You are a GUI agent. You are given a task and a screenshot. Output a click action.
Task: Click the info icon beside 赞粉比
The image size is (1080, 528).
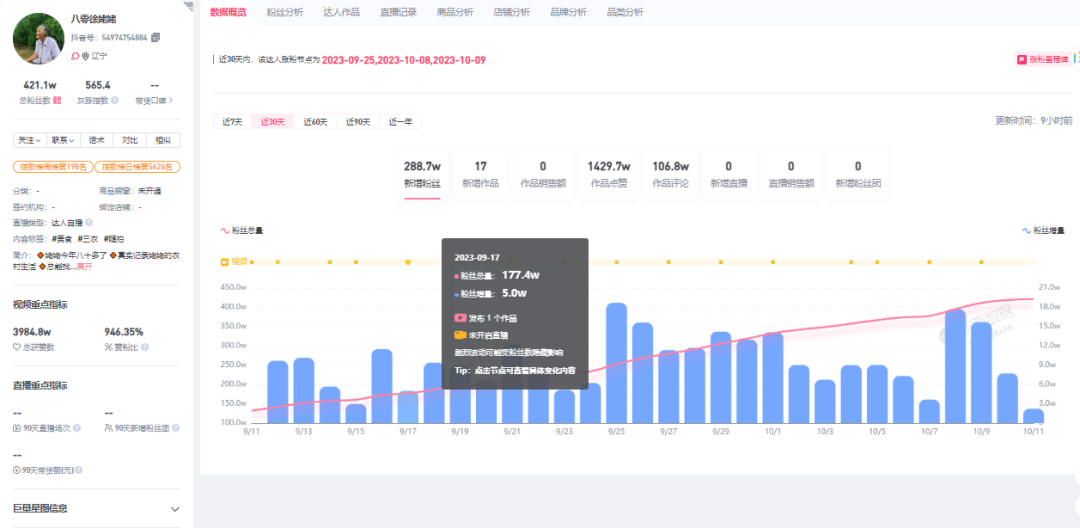[x=109, y=347]
